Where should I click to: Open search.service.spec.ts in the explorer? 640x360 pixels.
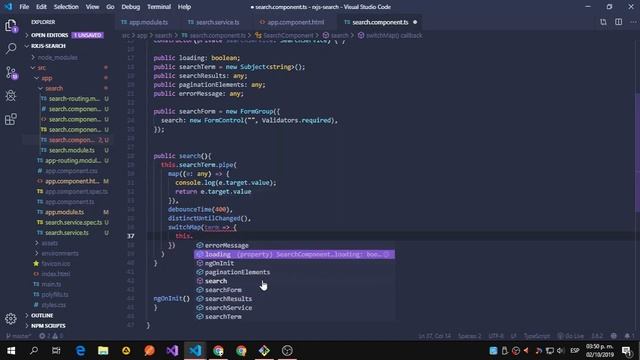(x=73, y=222)
